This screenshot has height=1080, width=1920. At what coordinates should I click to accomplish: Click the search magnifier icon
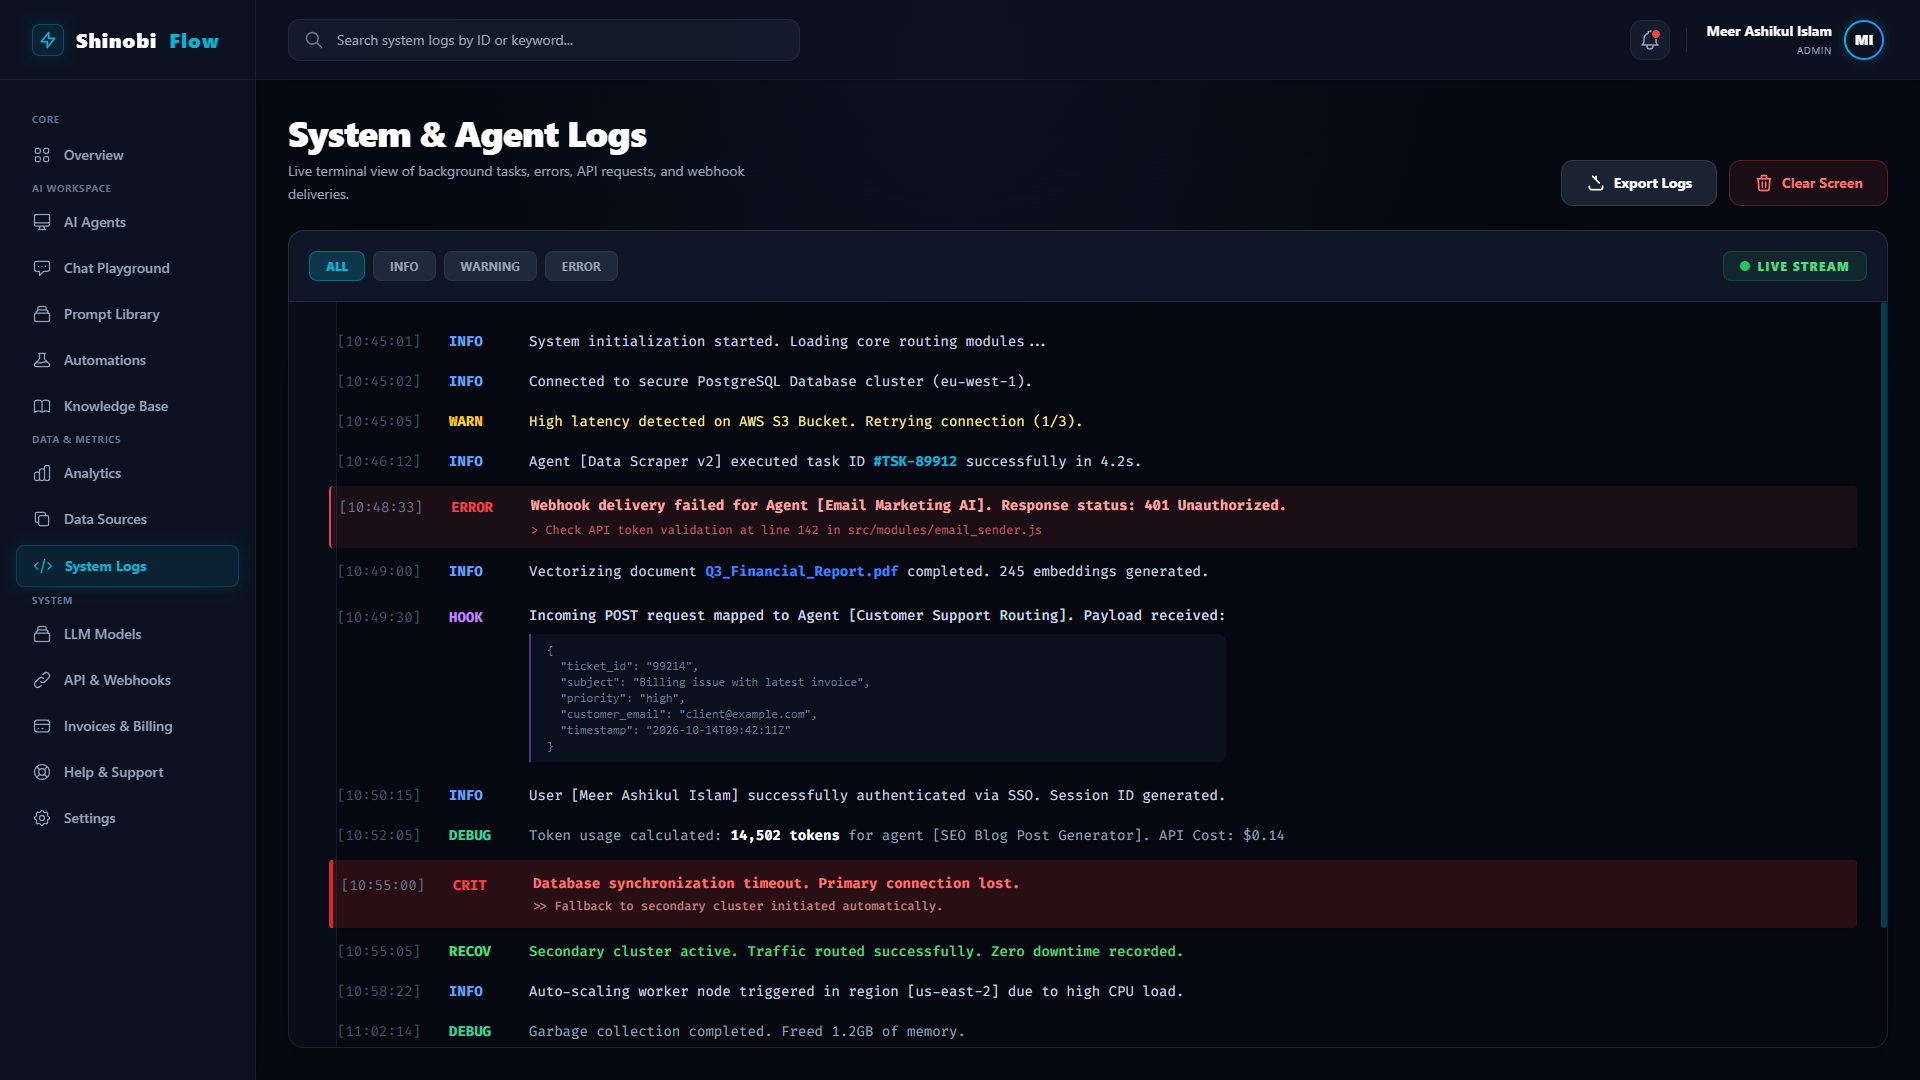pos(314,40)
